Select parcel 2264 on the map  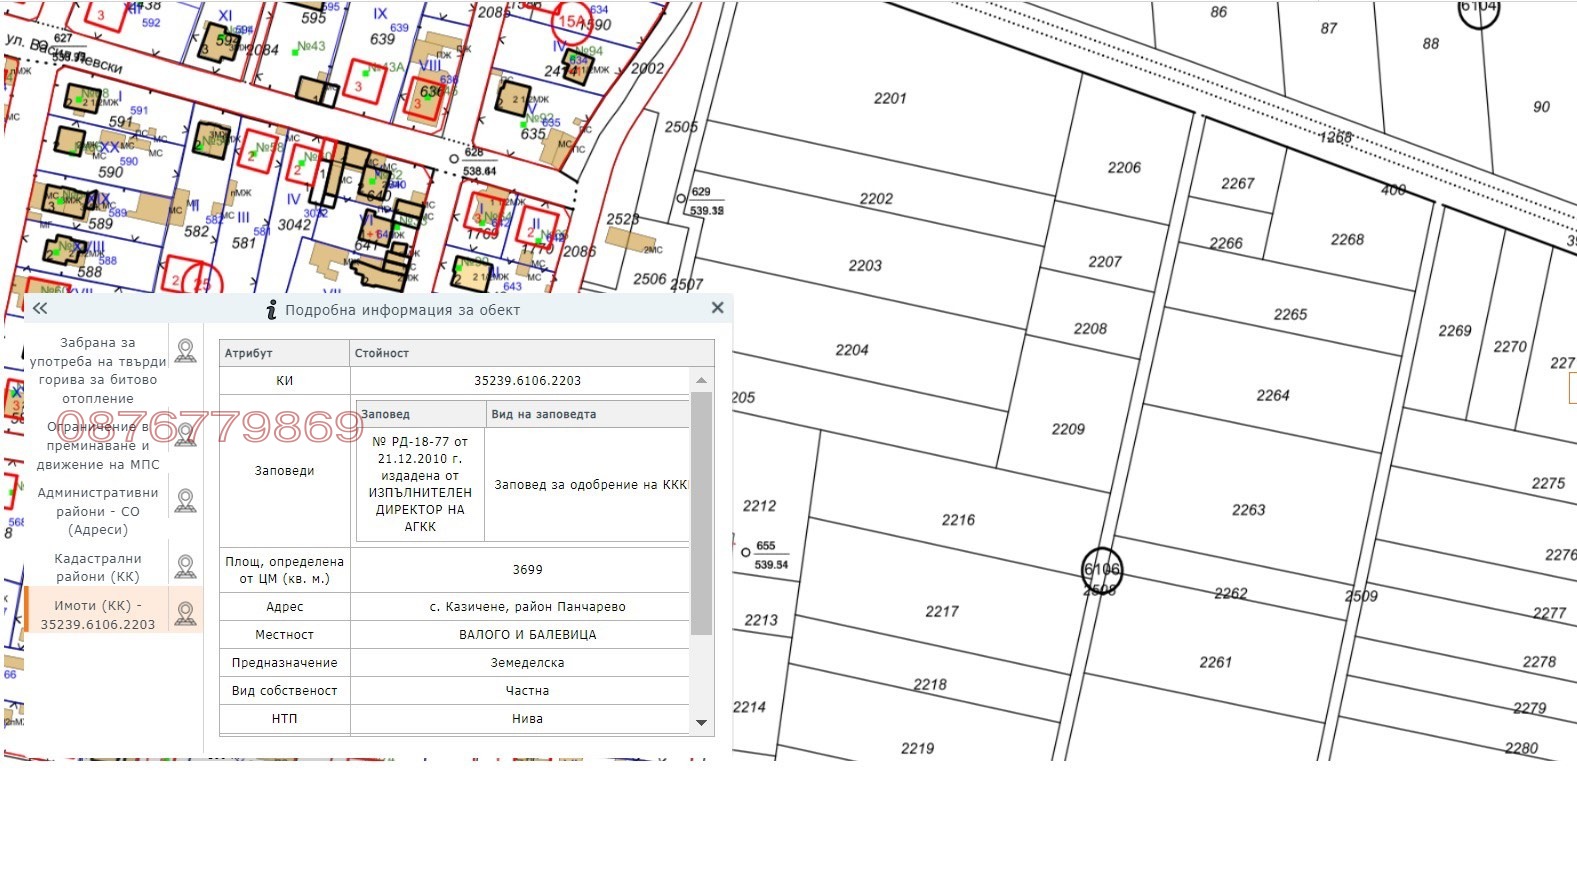click(x=1272, y=396)
